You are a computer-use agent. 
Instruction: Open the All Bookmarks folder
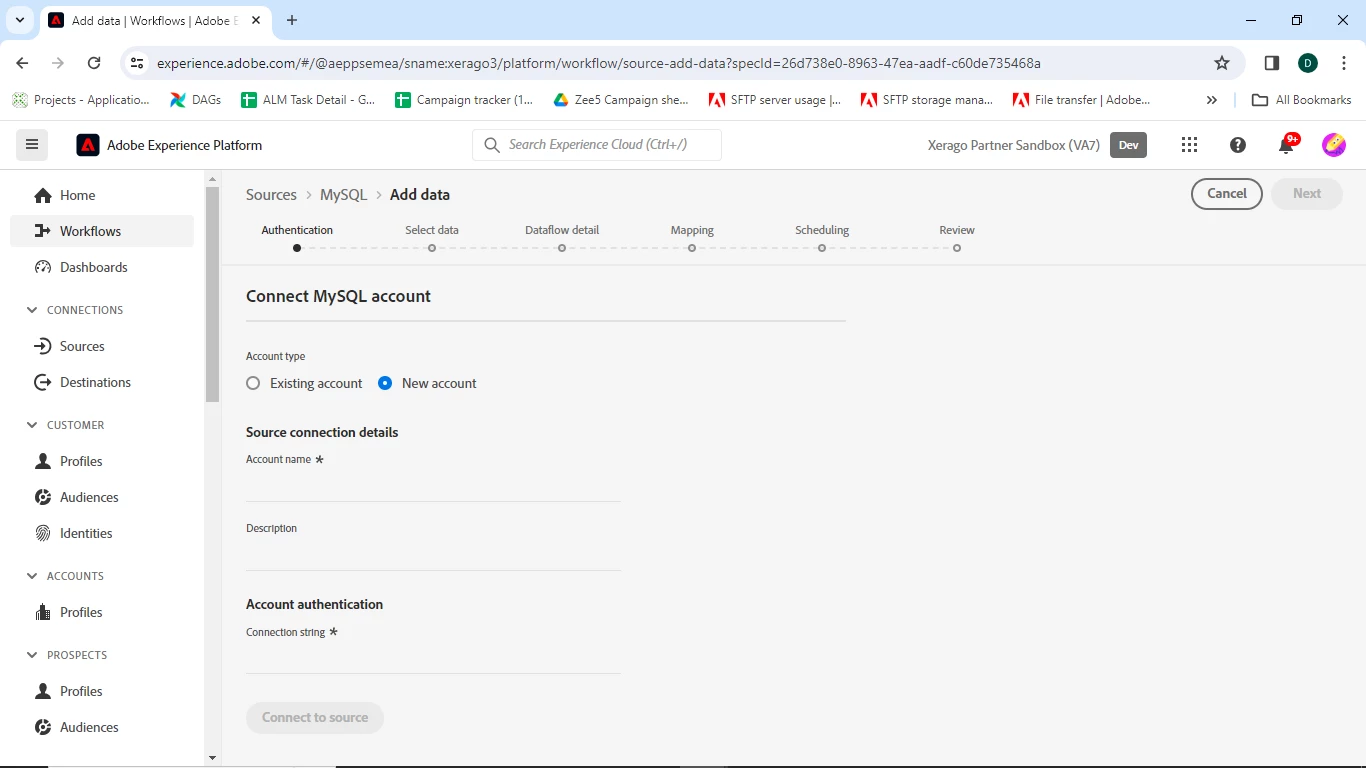pyautogui.click(x=1302, y=100)
